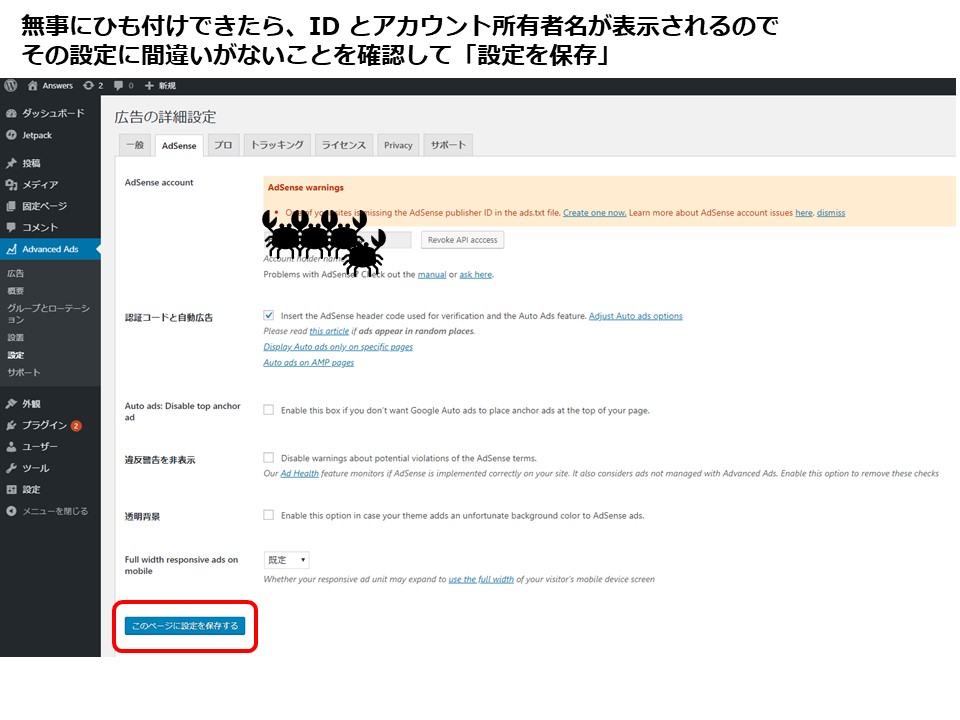Click the 設定 settings icon near the sidebar bottom
Screen dimensions: 960x720
click(x=11, y=489)
